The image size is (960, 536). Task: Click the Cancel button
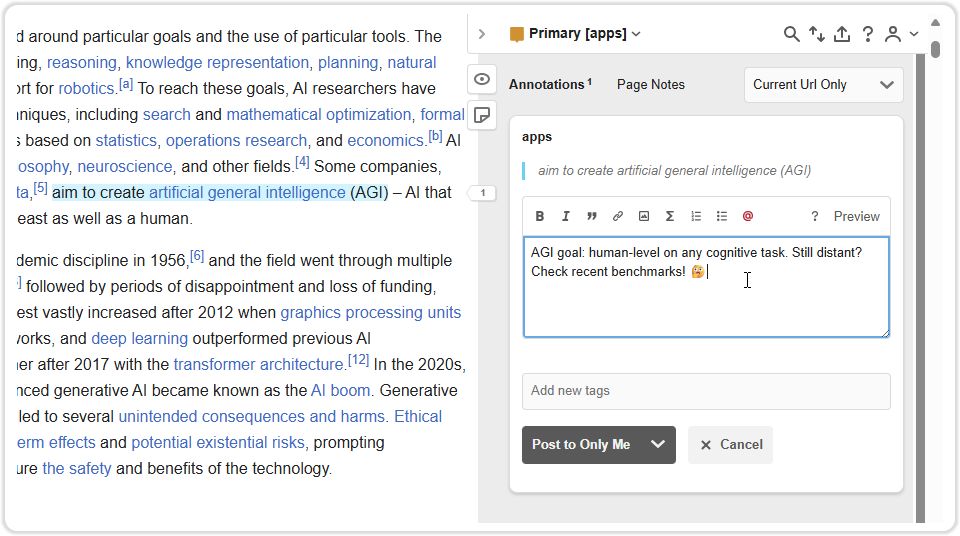click(x=730, y=445)
